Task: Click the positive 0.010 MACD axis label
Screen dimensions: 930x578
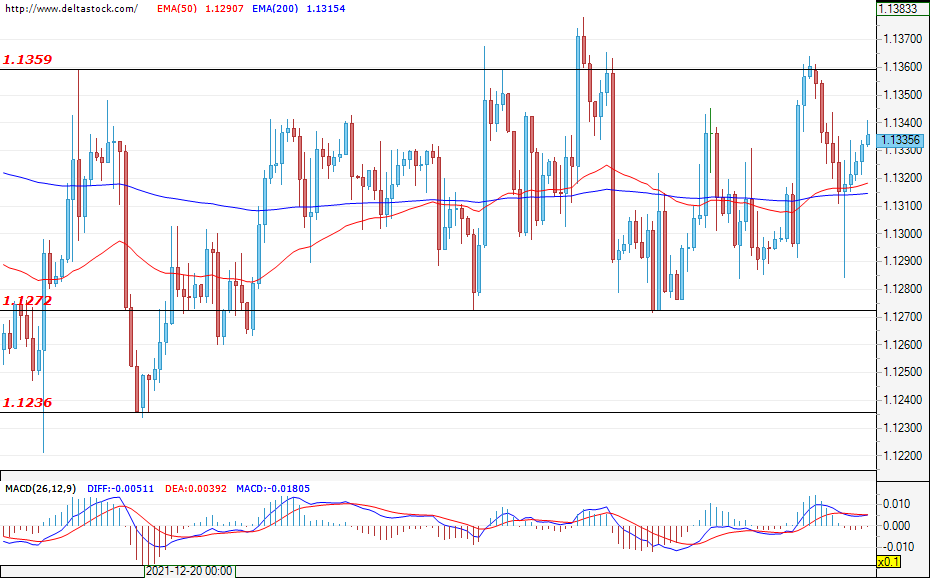Action: [x=898, y=504]
